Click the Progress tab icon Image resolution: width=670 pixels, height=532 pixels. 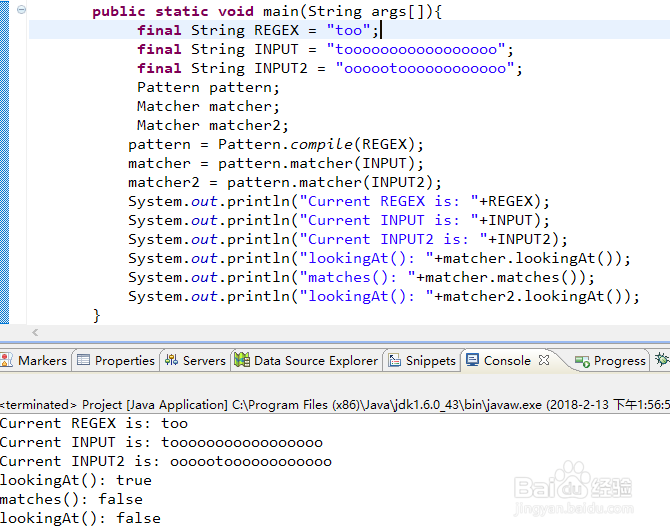tap(582, 362)
